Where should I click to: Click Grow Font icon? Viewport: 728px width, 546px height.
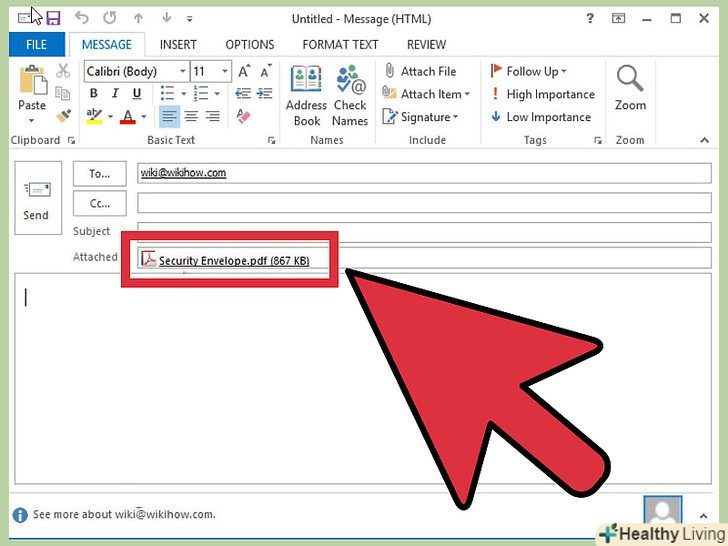click(244, 71)
